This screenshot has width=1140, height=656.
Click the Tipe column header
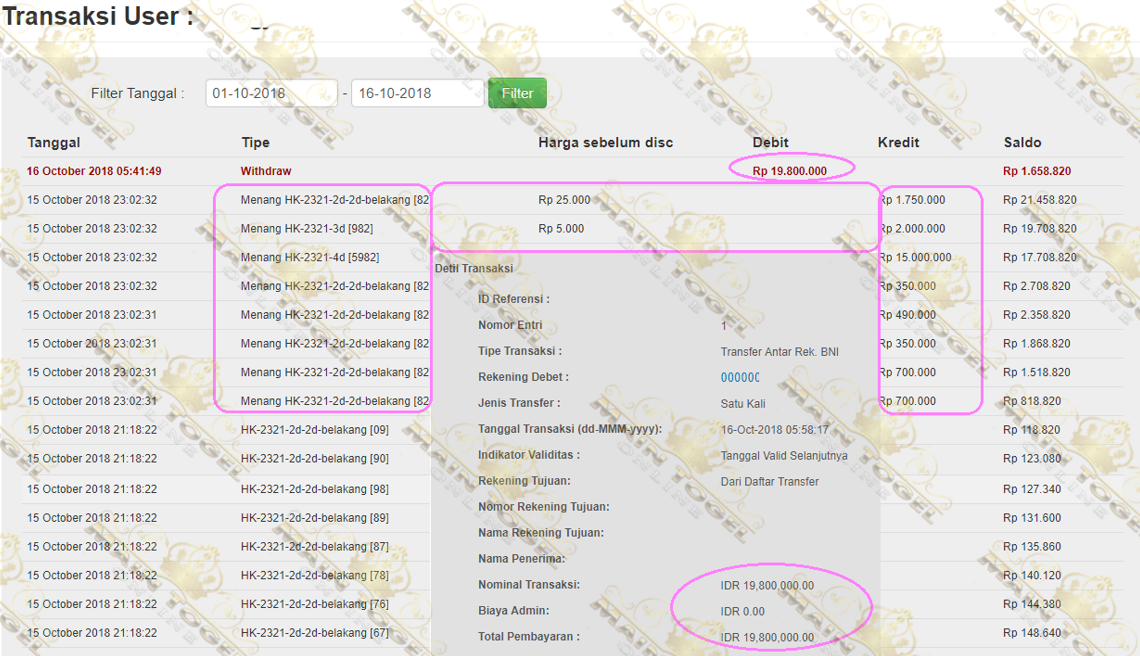(x=255, y=143)
